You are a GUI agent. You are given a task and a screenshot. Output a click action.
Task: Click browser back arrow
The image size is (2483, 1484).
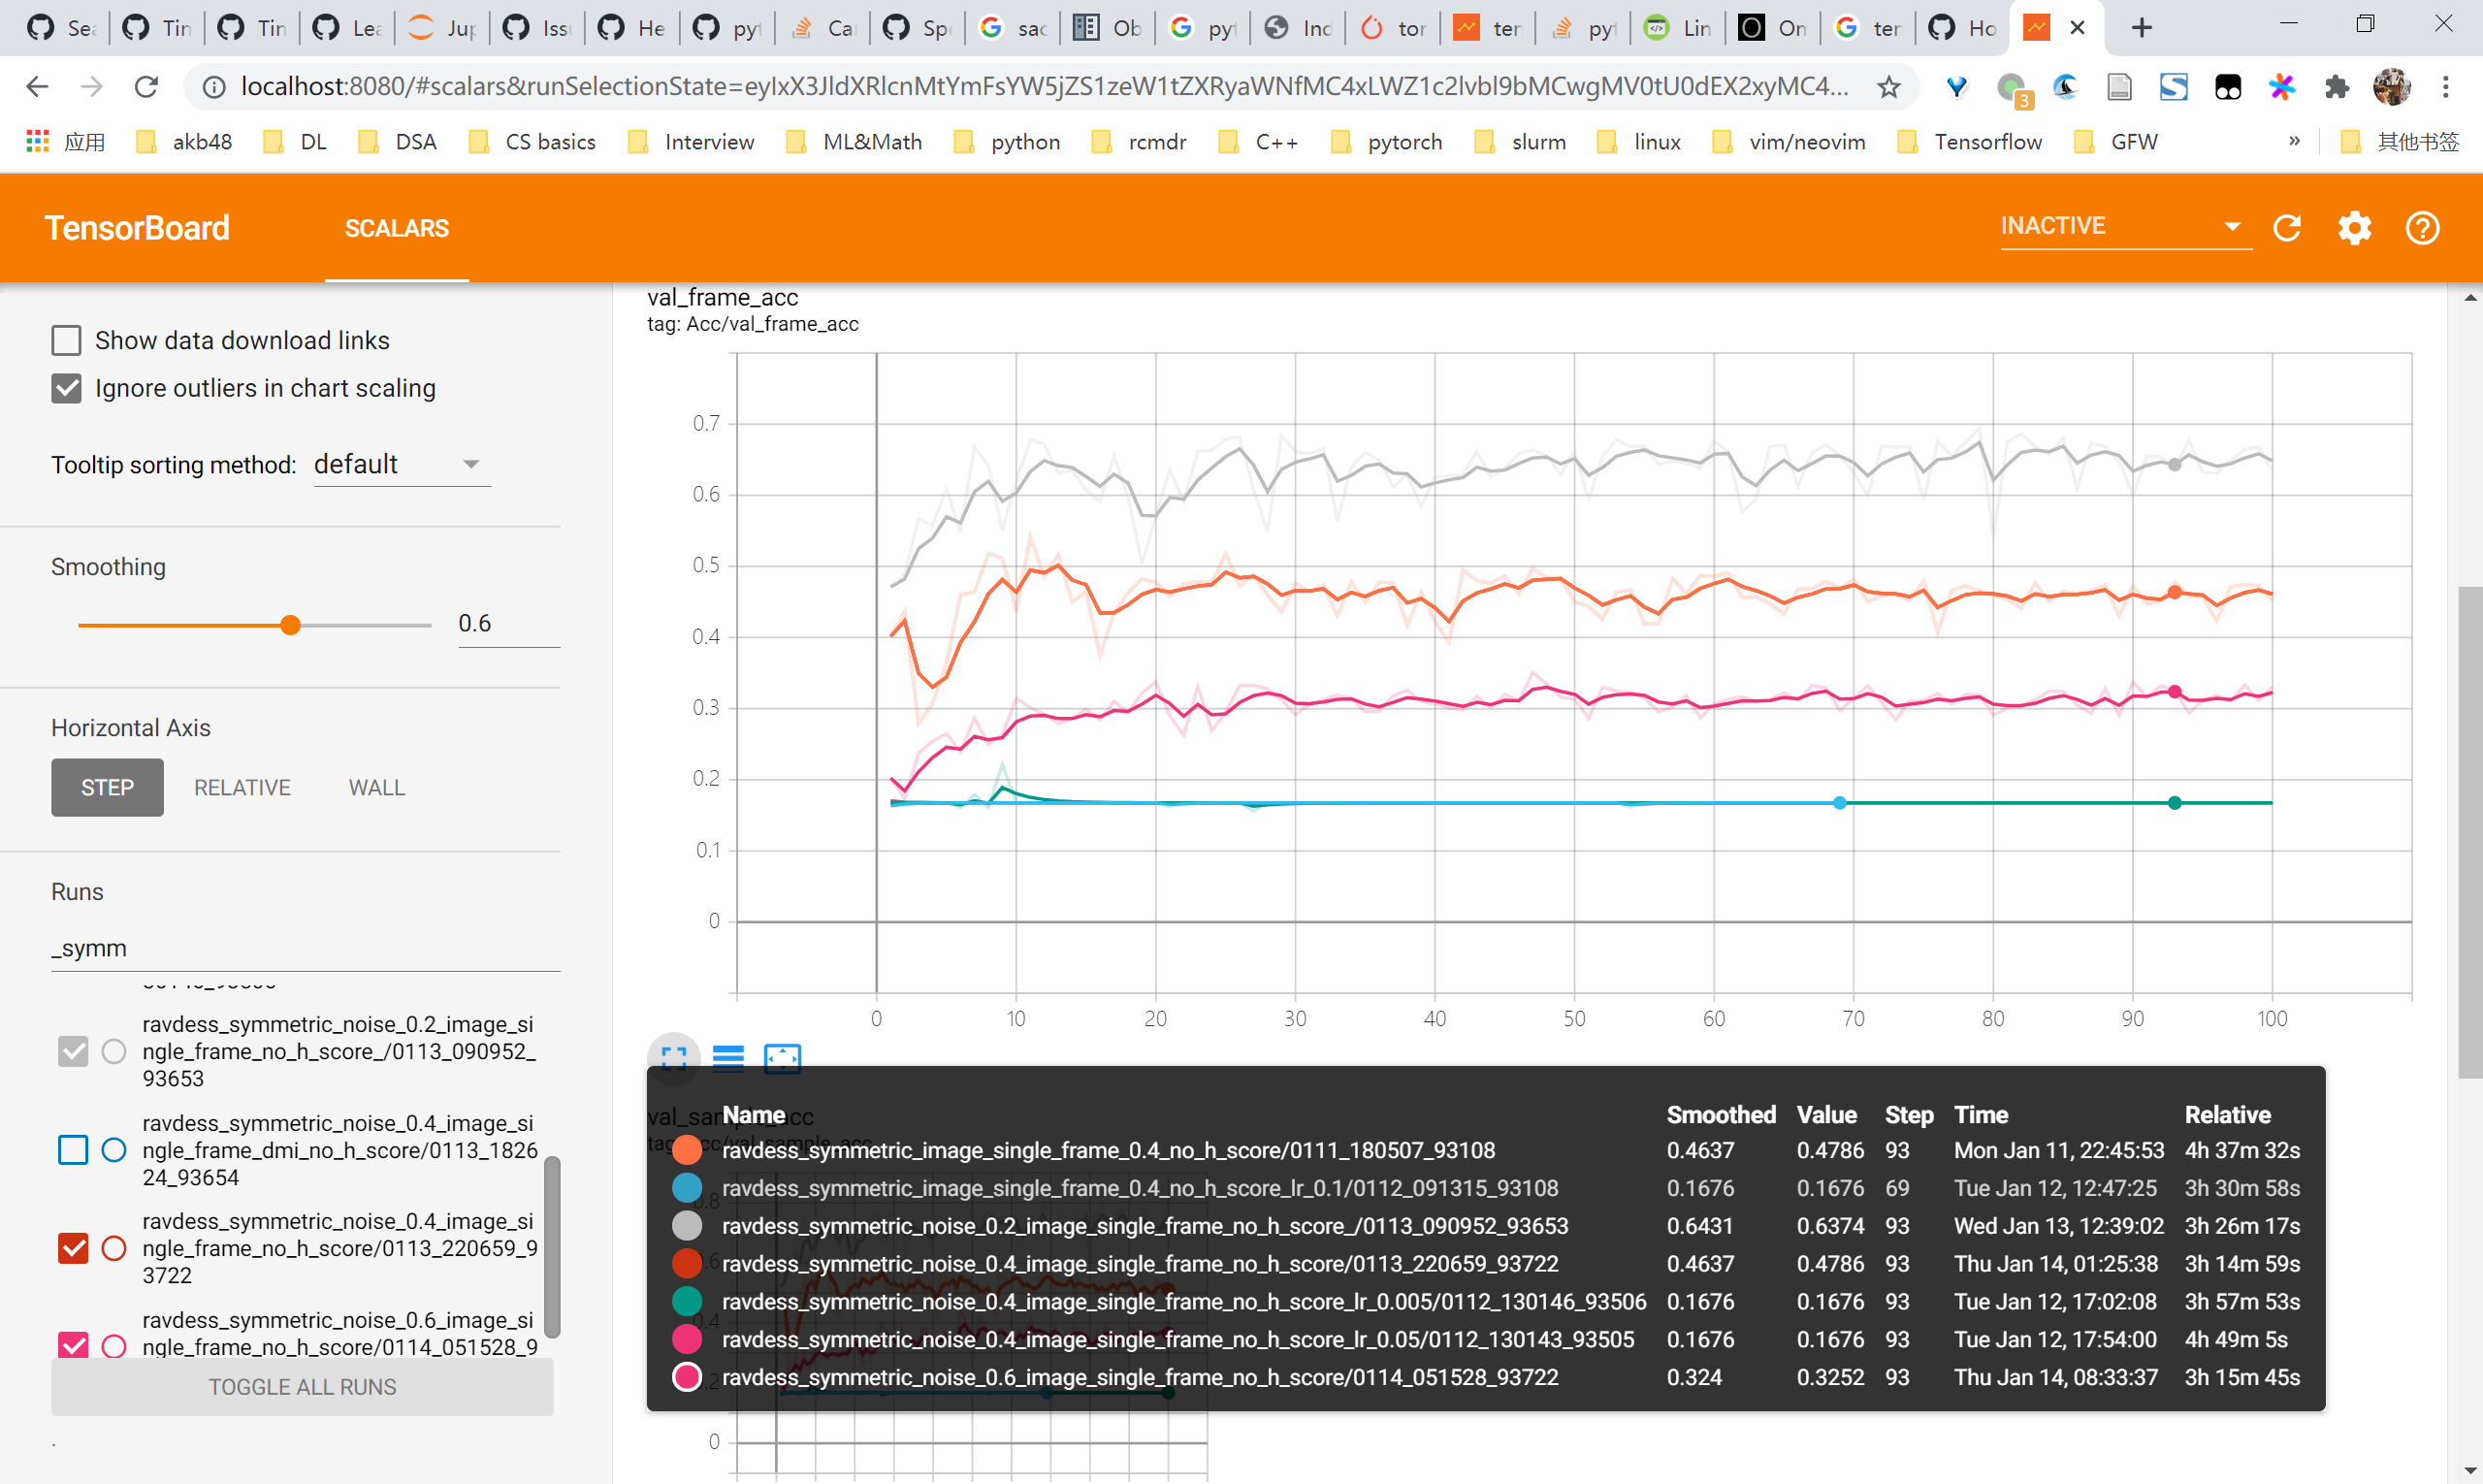pos(37,87)
